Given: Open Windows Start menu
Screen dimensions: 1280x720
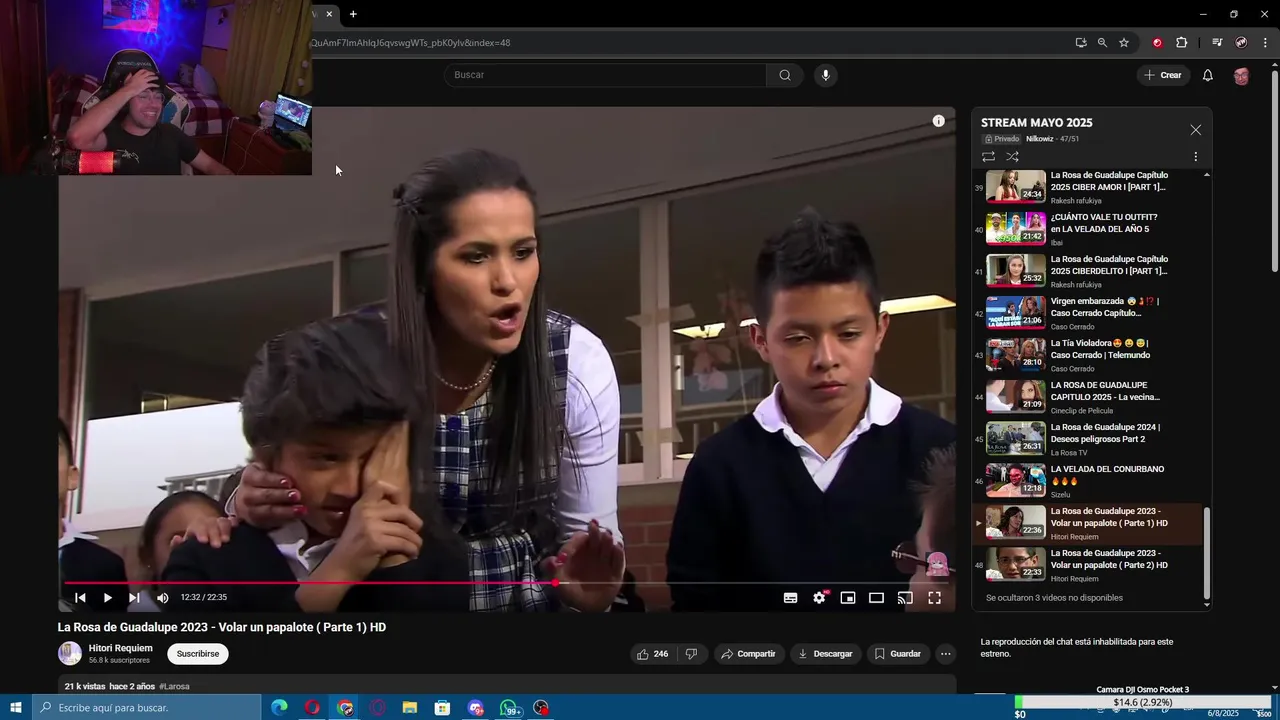Looking at the screenshot, I should [16, 708].
